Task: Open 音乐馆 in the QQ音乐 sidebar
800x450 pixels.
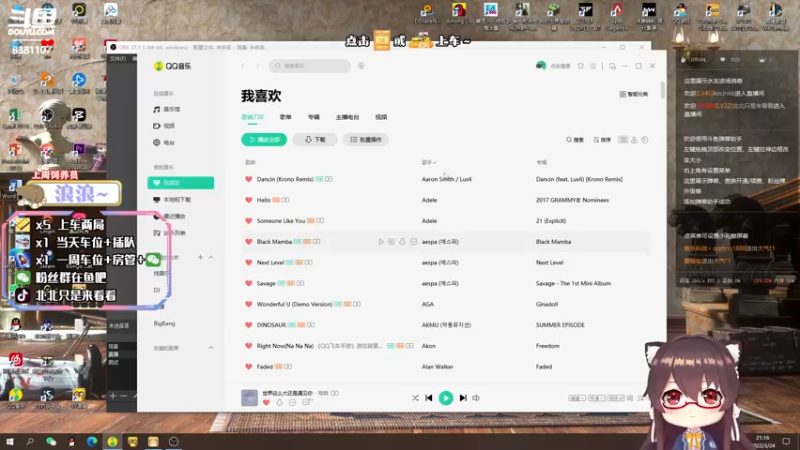Action: [167, 109]
